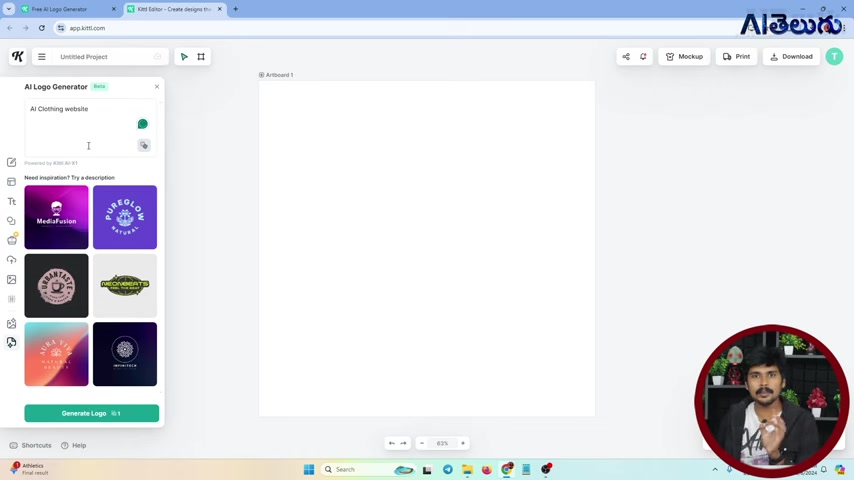Open the notifications bell
The height and width of the screenshot is (480, 854).
pos(643,57)
